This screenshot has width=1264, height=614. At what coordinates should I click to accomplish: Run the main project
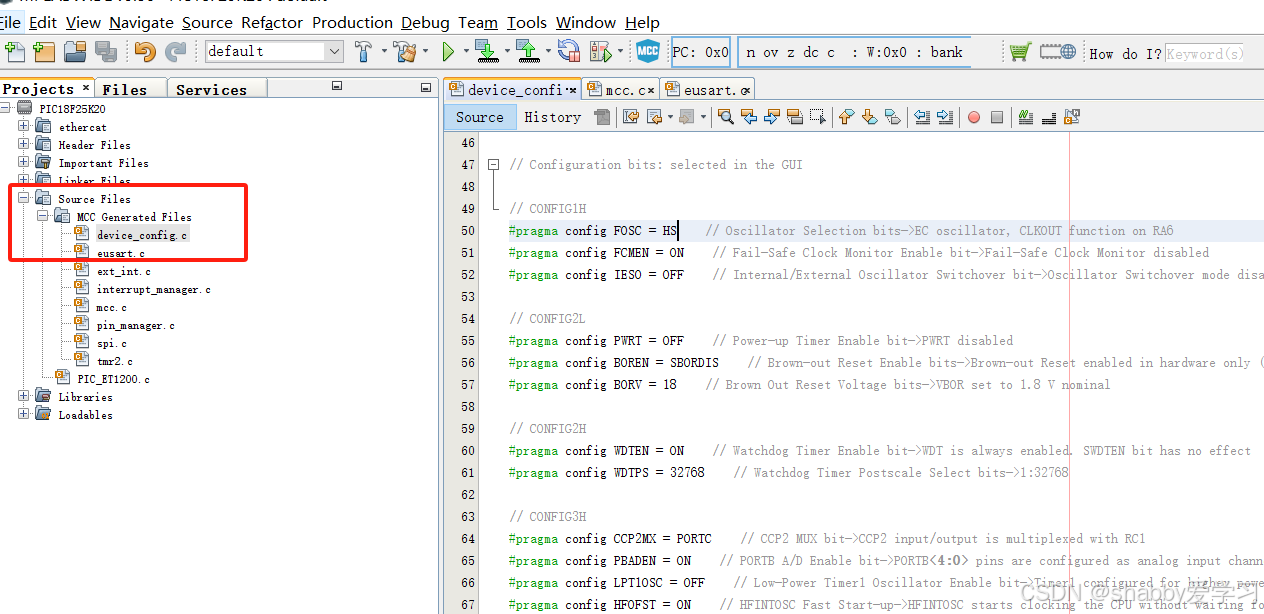(x=448, y=51)
